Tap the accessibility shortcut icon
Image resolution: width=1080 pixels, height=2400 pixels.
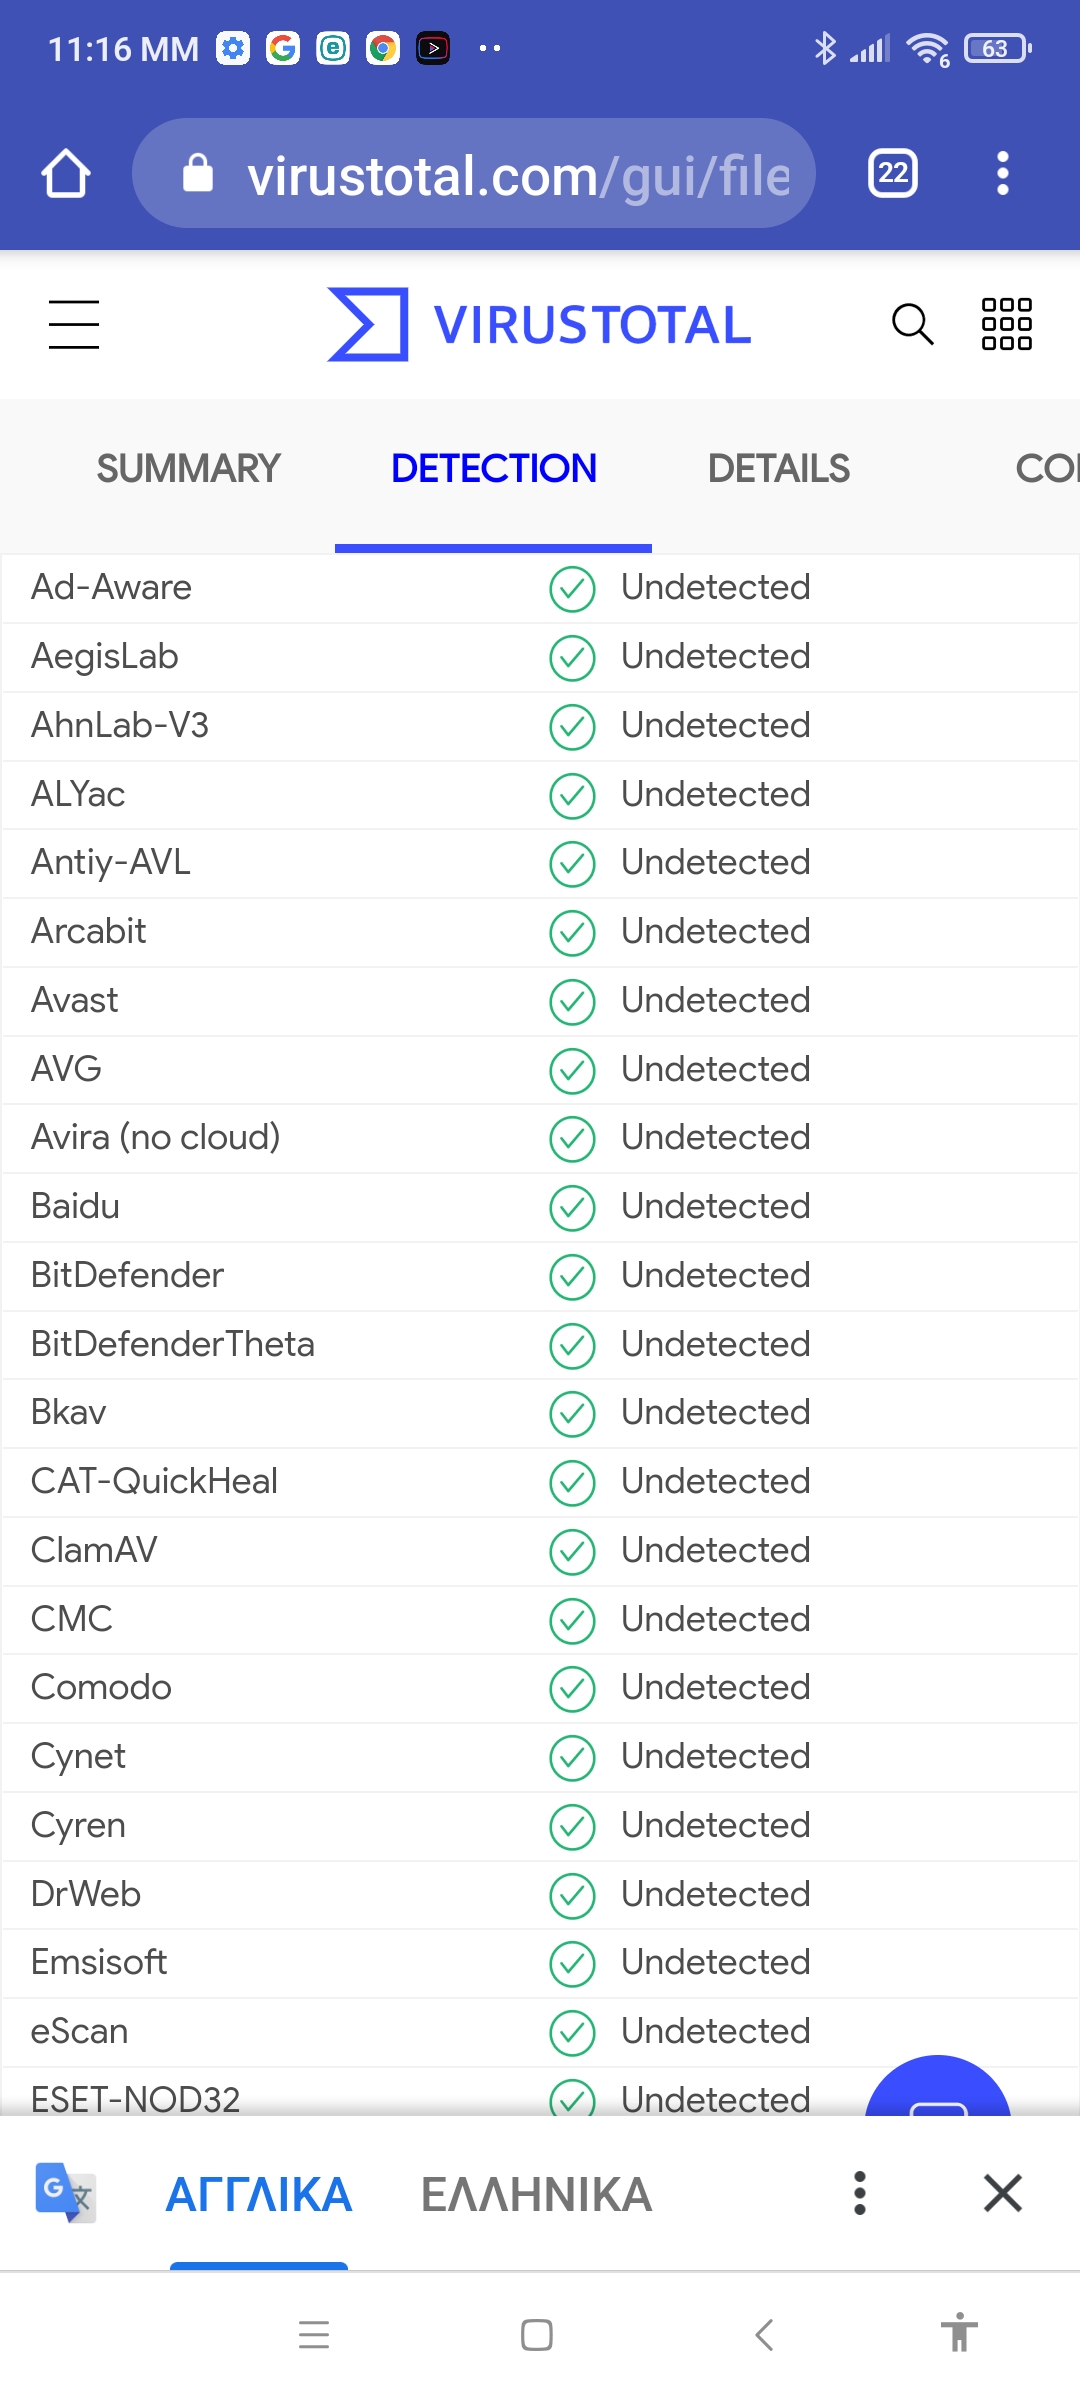958,2334
